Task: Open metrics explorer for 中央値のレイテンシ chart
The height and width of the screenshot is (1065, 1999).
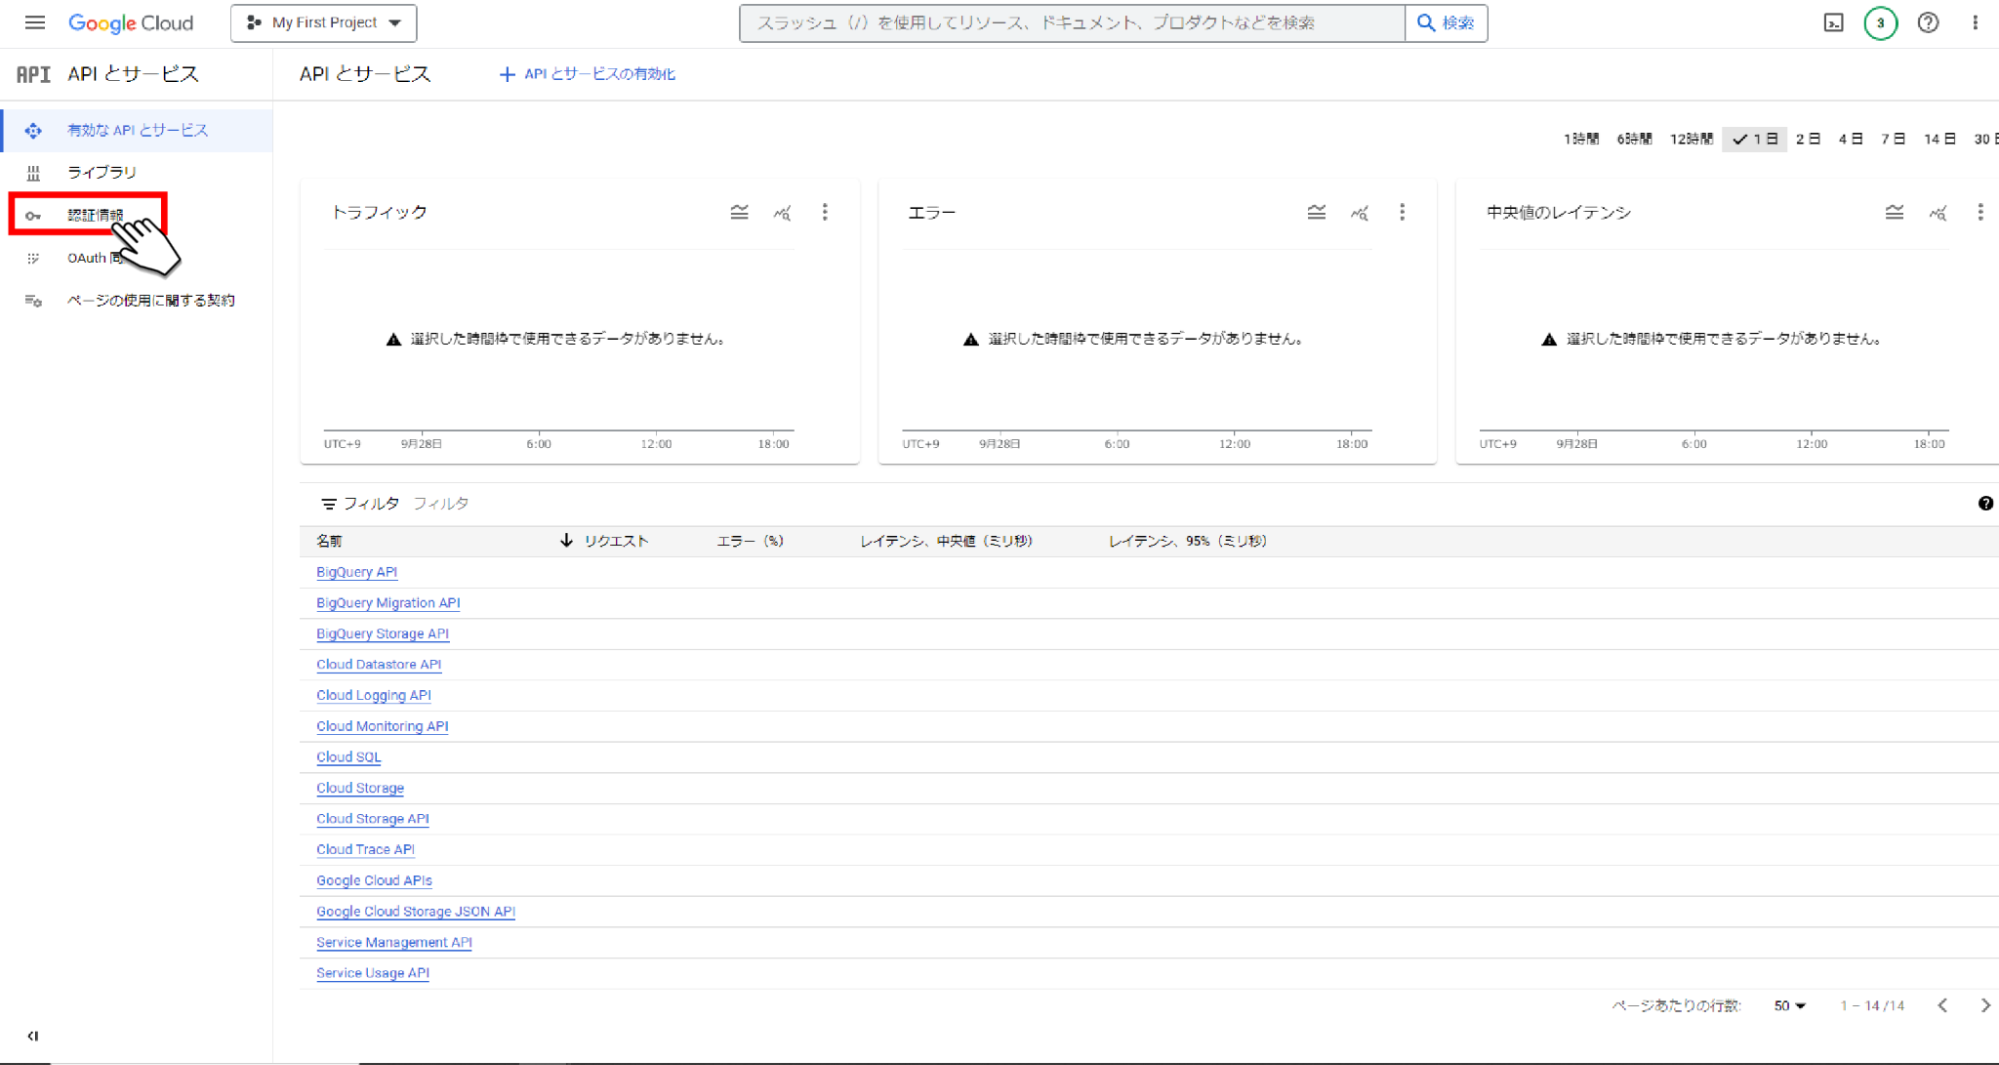Action: click(1937, 212)
